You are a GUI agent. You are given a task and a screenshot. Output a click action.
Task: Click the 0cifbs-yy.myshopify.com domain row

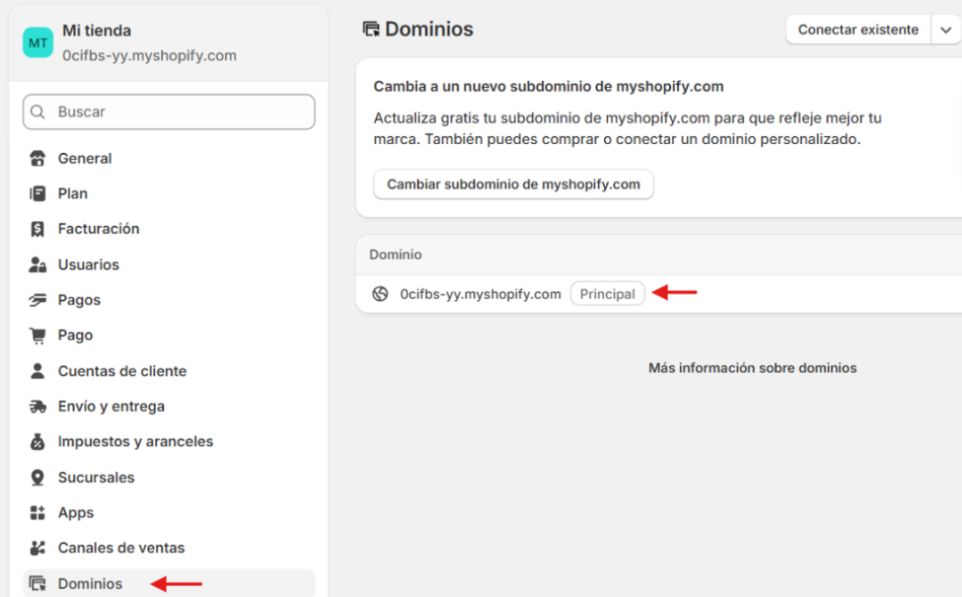pos(659,294)
